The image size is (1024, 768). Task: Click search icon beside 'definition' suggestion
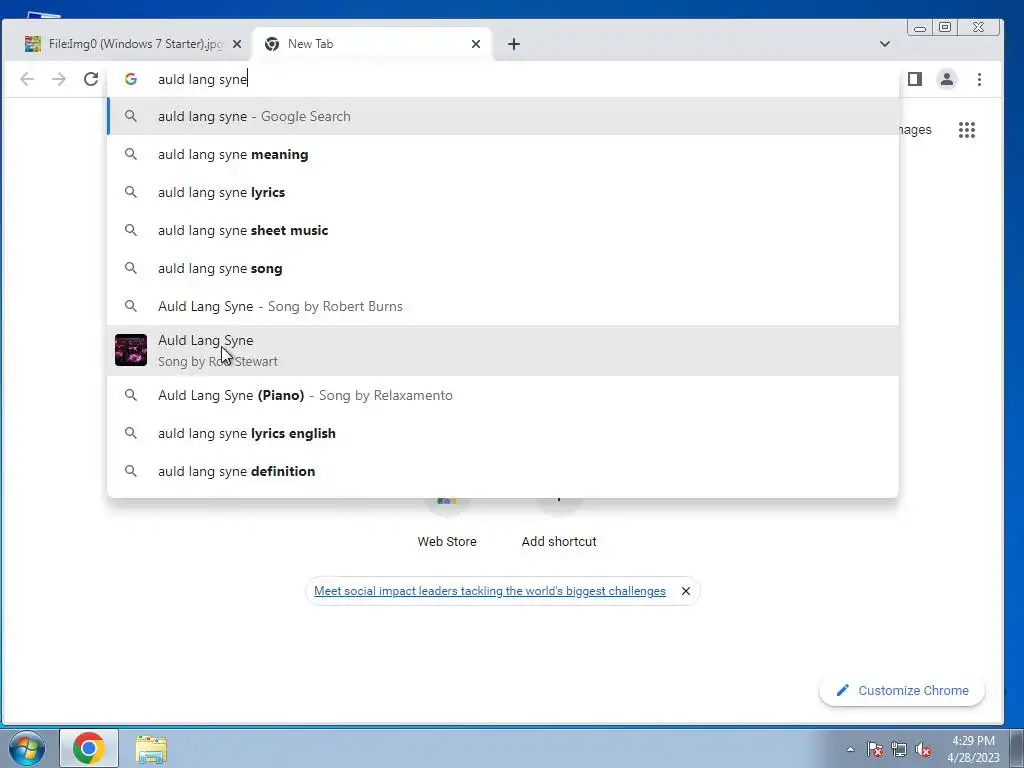pos(131,471)
